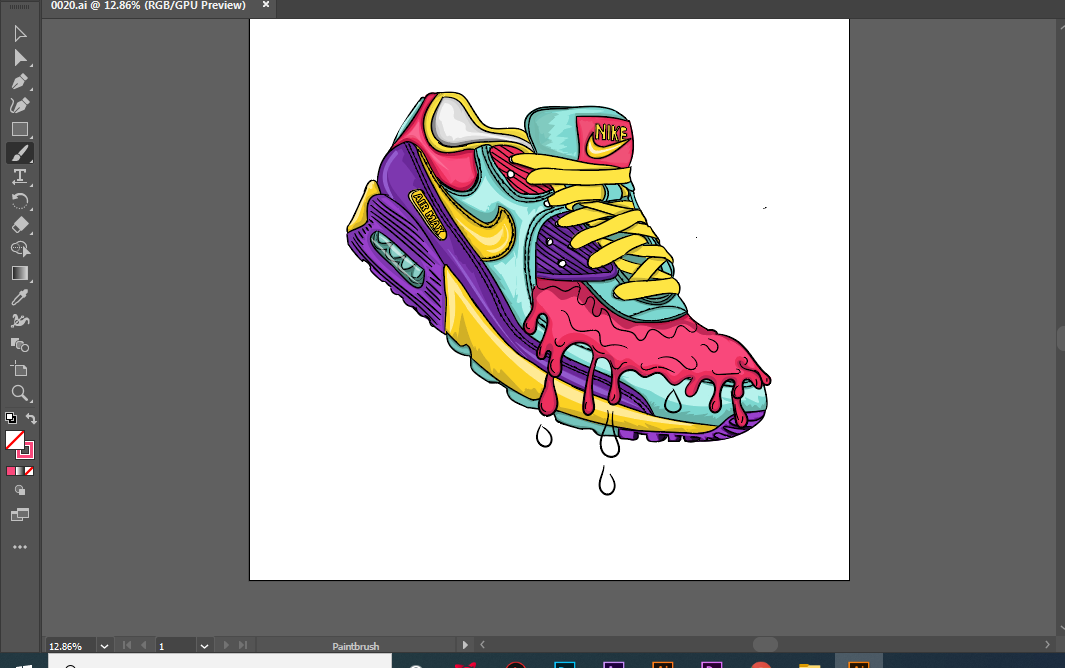Select the Eraser tool

tap(20, 225)
